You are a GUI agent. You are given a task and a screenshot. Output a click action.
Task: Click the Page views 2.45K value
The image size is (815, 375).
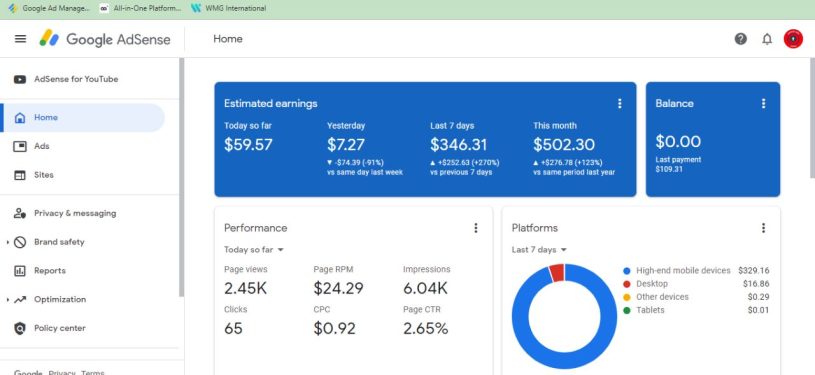245,288
